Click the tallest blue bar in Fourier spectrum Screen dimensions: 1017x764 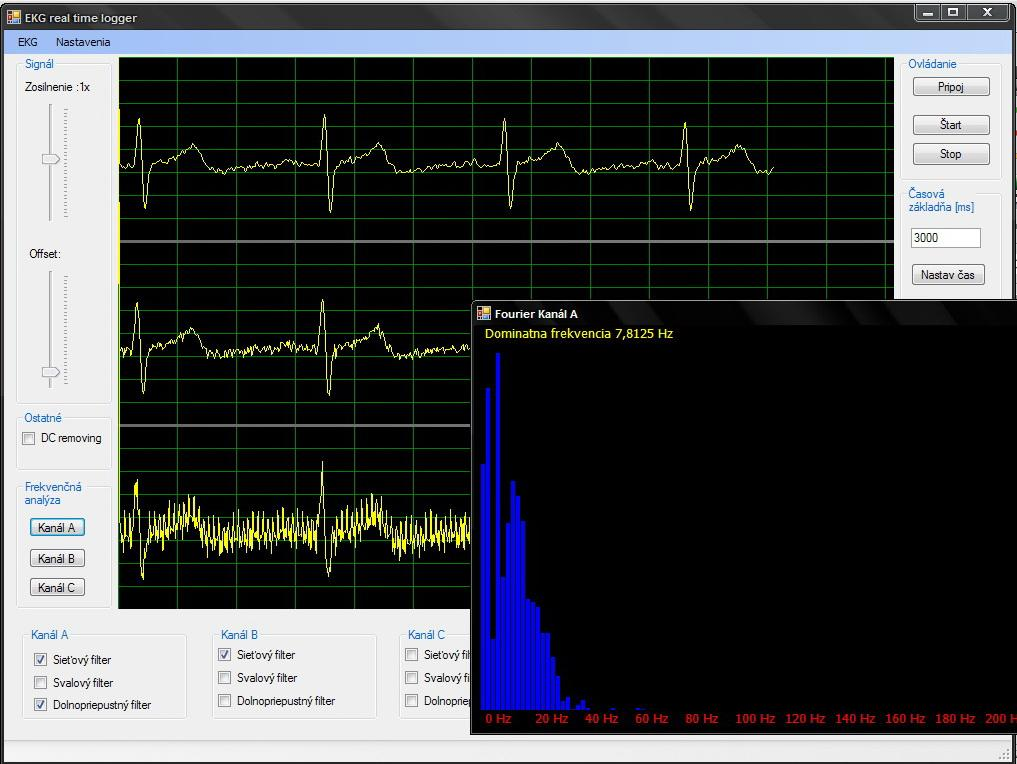[x=498, y=531]
